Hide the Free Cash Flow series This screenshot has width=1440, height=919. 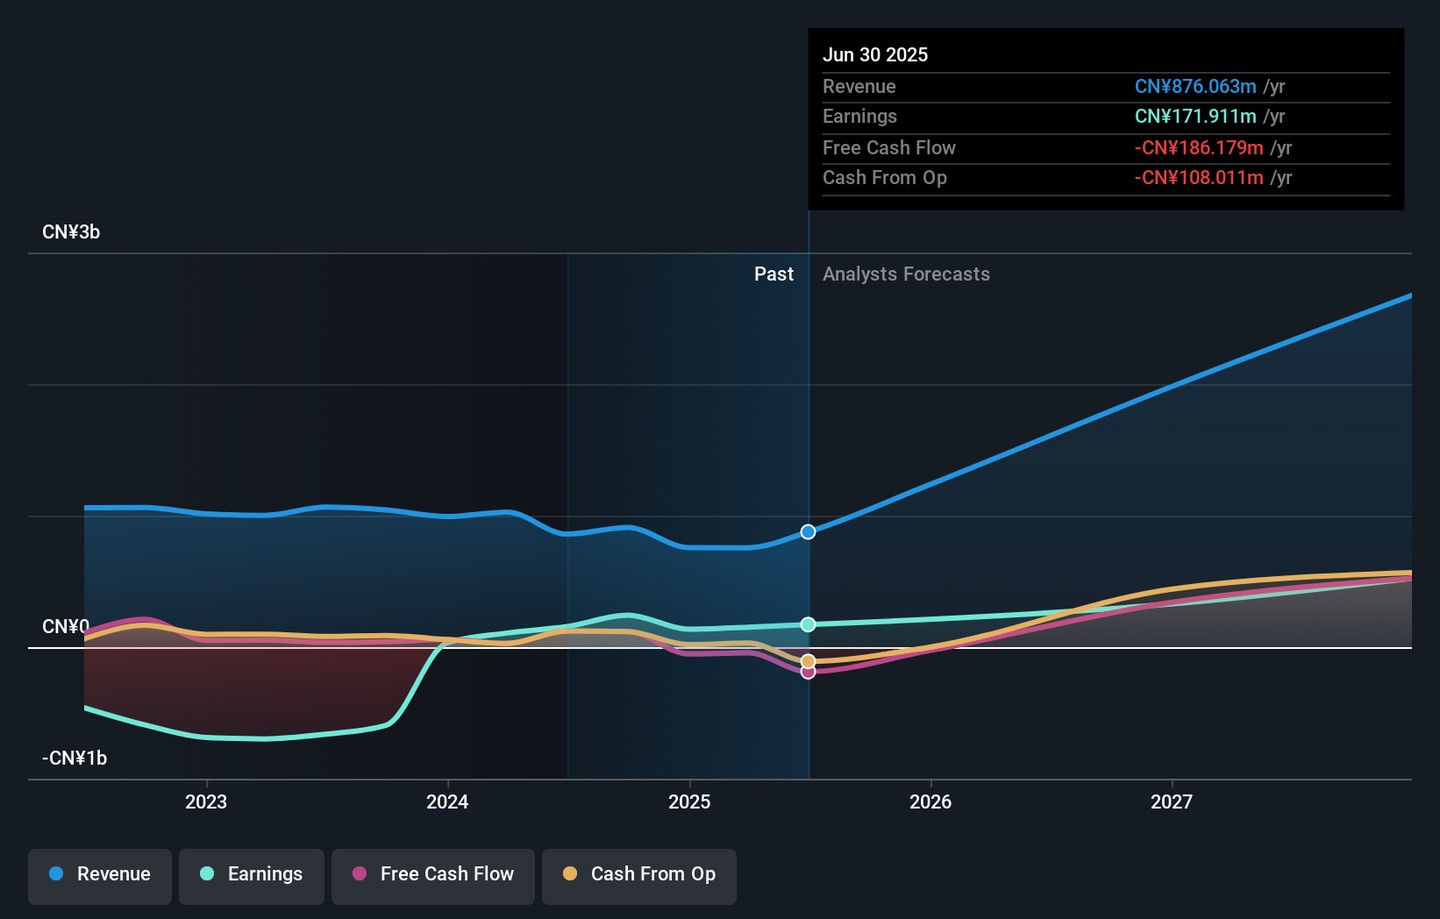click(433, 874)
